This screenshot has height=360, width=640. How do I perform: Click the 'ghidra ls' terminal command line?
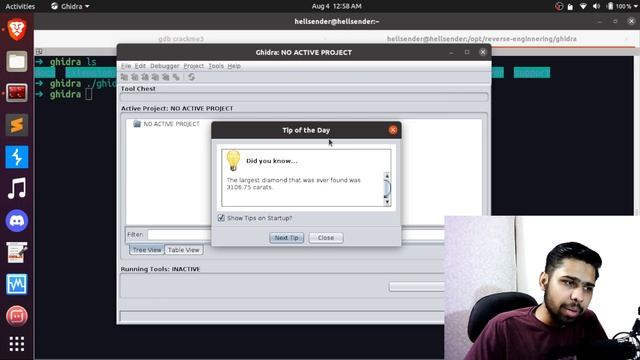[x=73, y=62]
